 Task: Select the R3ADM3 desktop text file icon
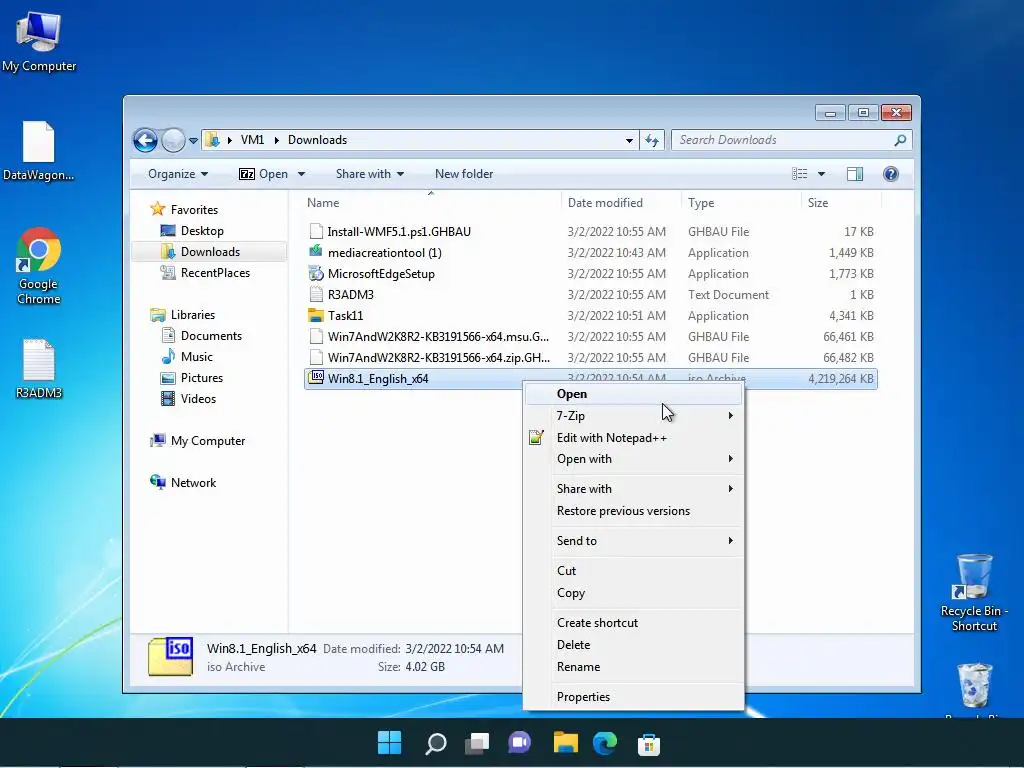pyautogui.click(x=39, y=369)
